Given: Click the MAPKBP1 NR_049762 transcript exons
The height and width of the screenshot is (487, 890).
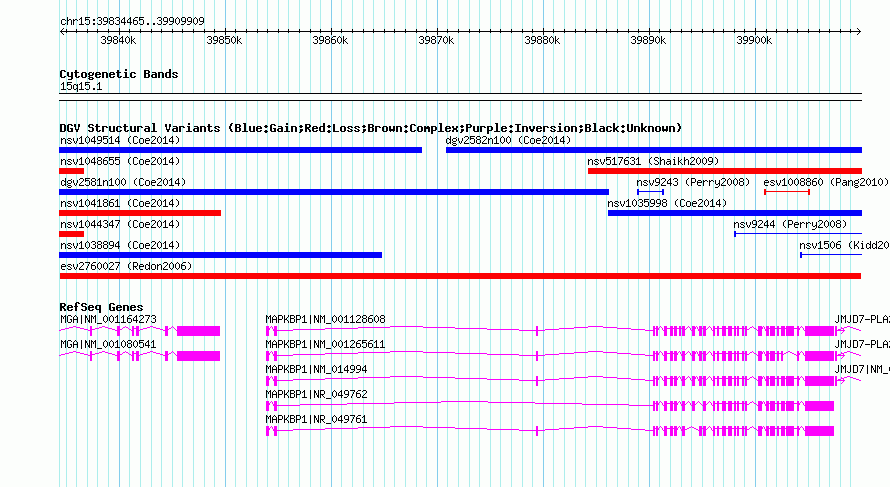Looking at the screenshot, I should pos(550,406).
